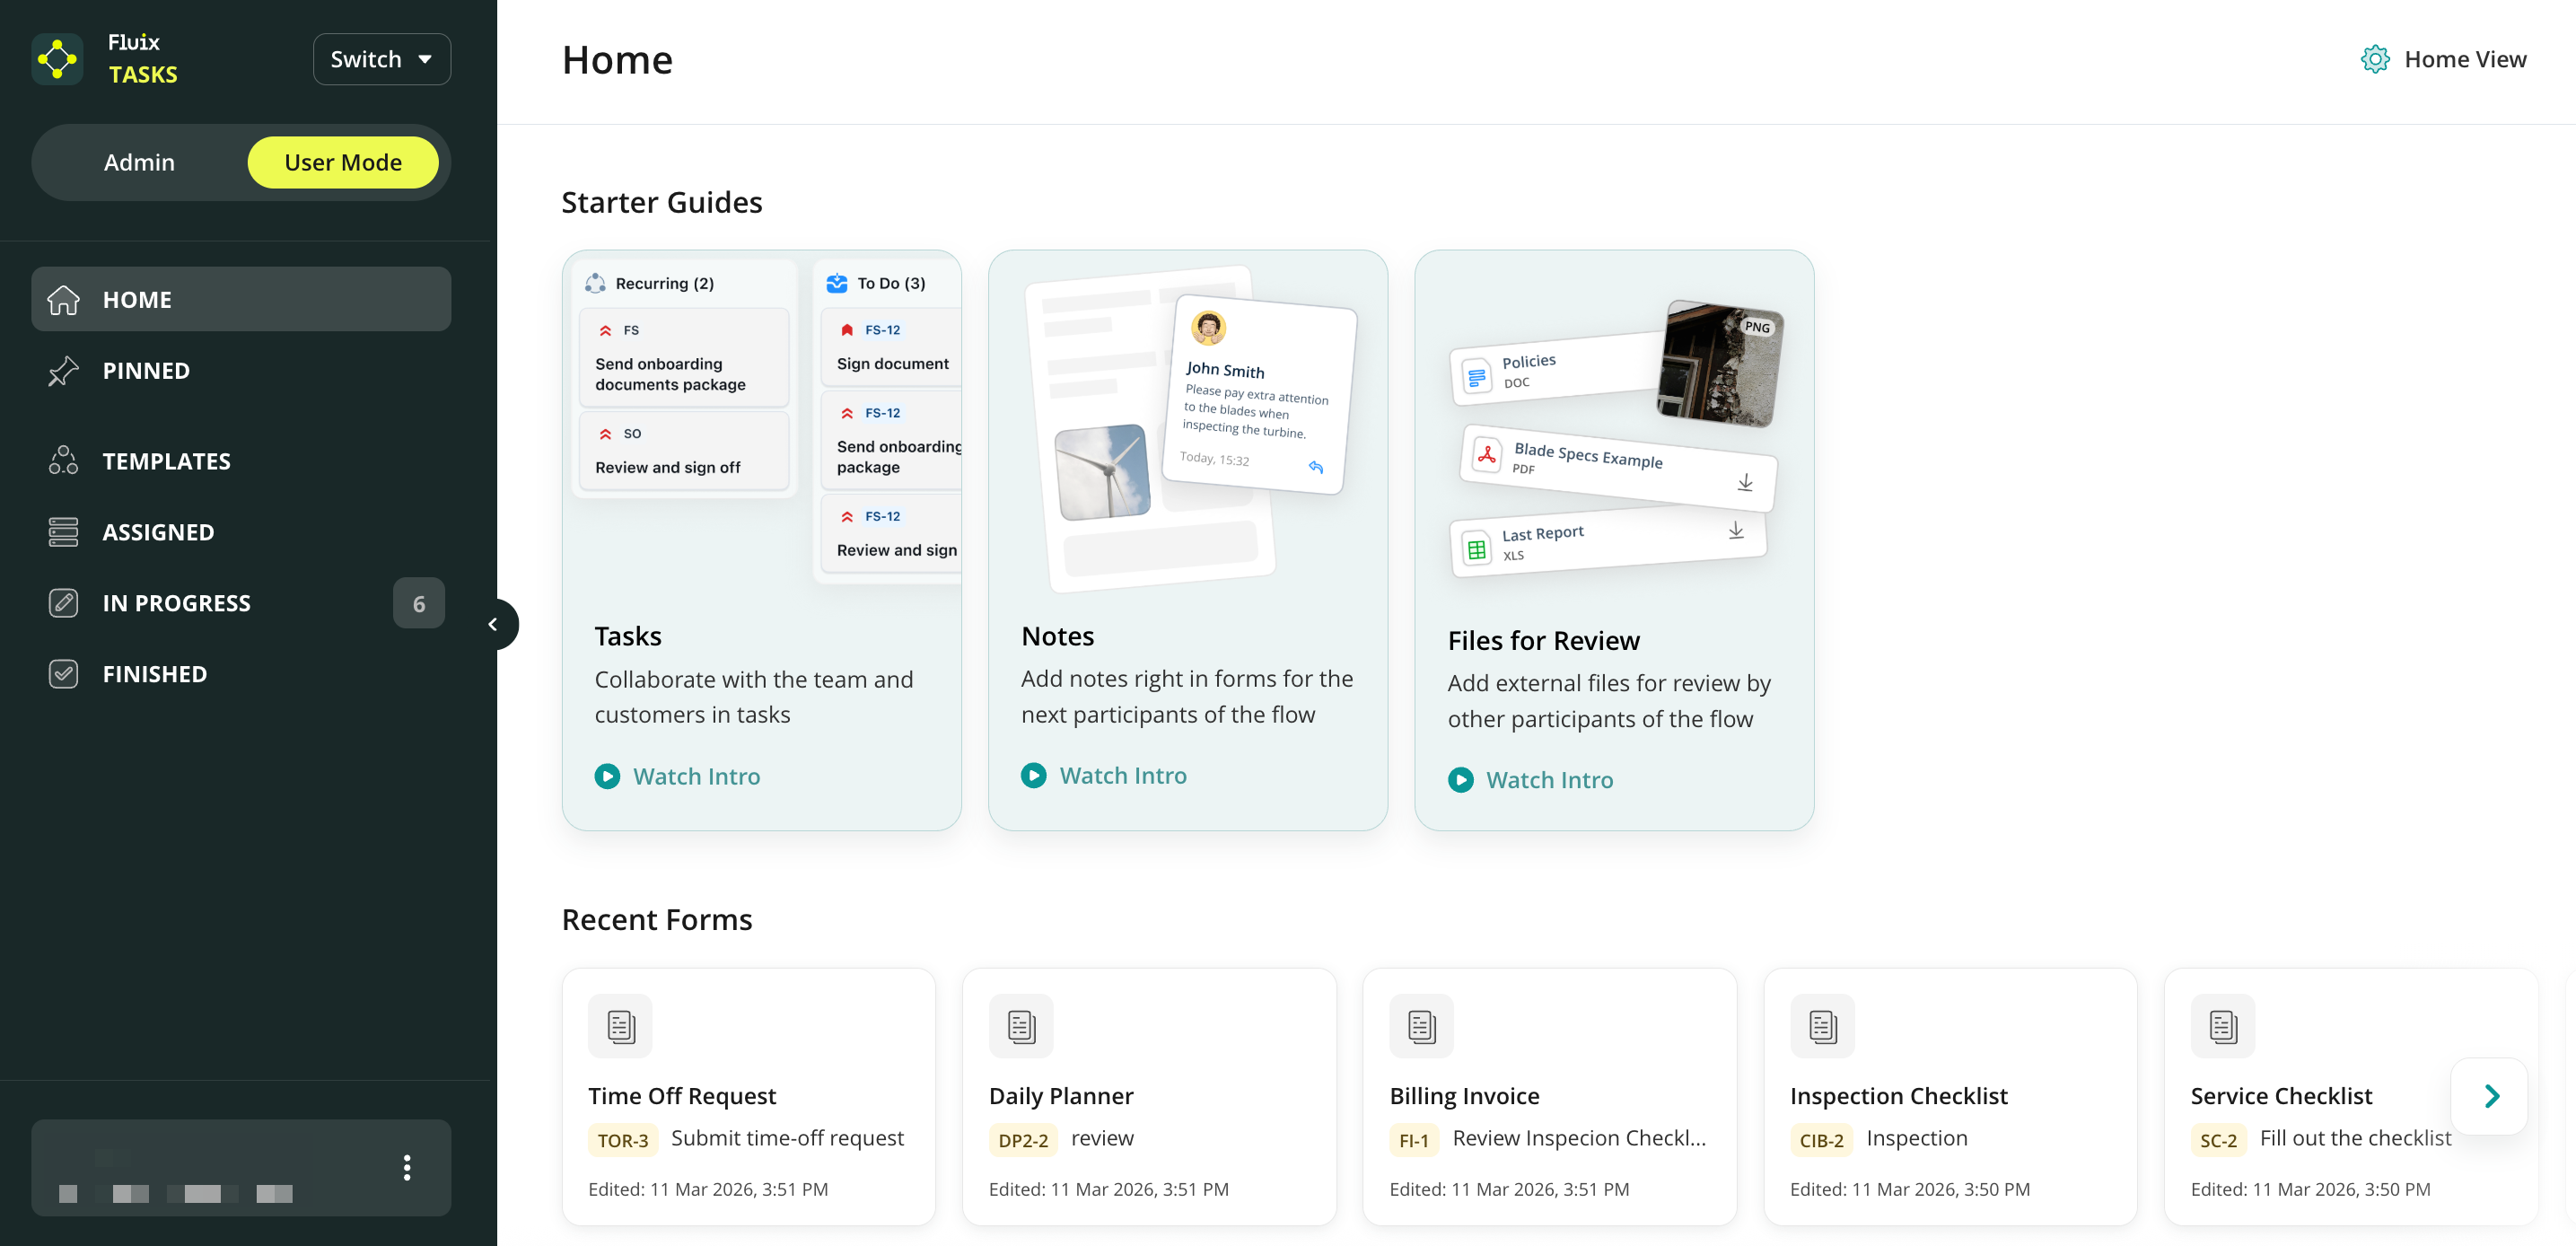Click the Finished checkmark icon in sidebar
Screen dimensions: 2576x1246
pos(63,674)
